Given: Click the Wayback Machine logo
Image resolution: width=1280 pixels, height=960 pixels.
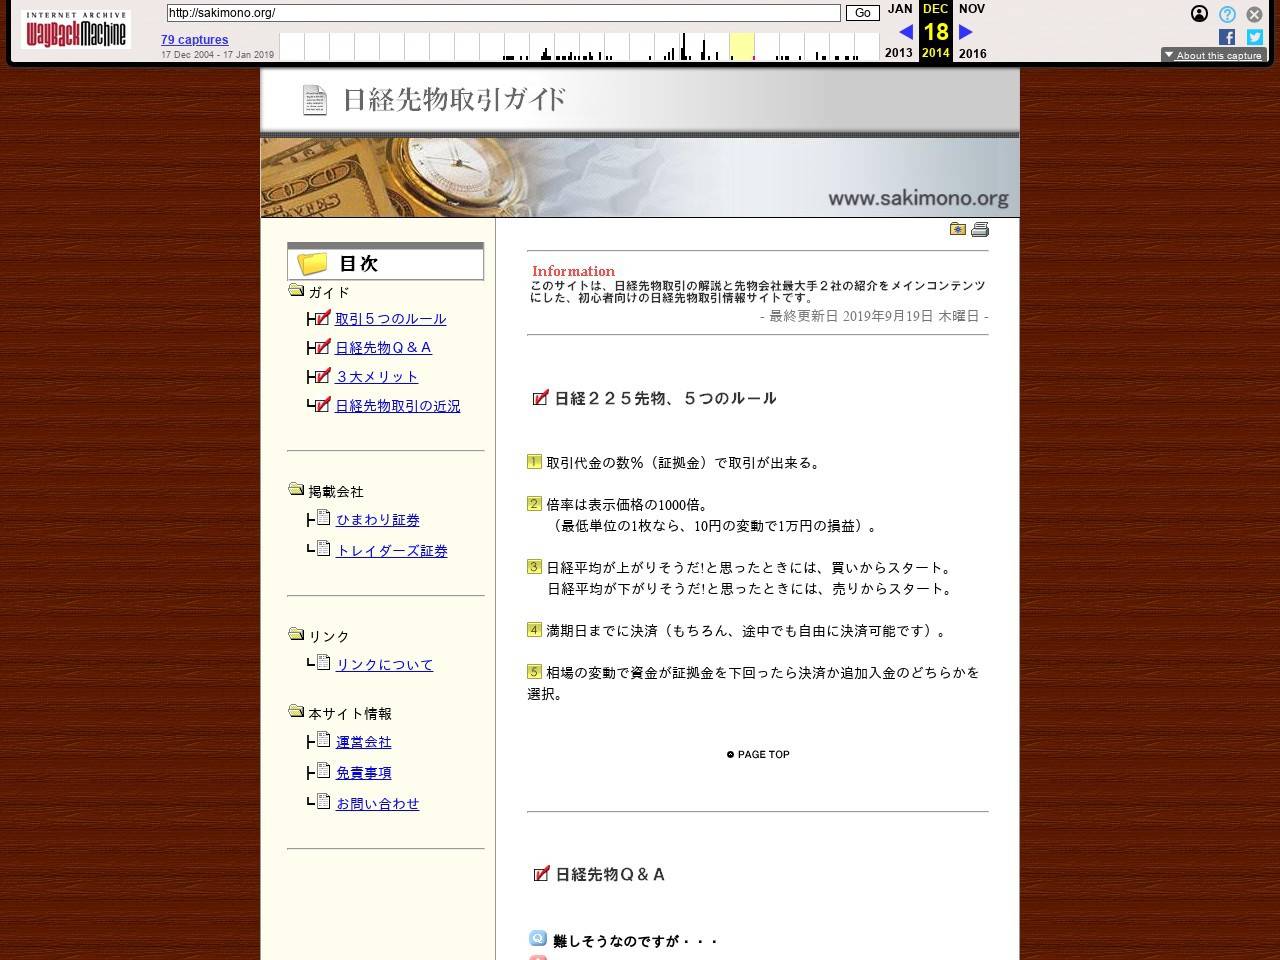Looking at the screenshot, I should [x=76, y=30].
